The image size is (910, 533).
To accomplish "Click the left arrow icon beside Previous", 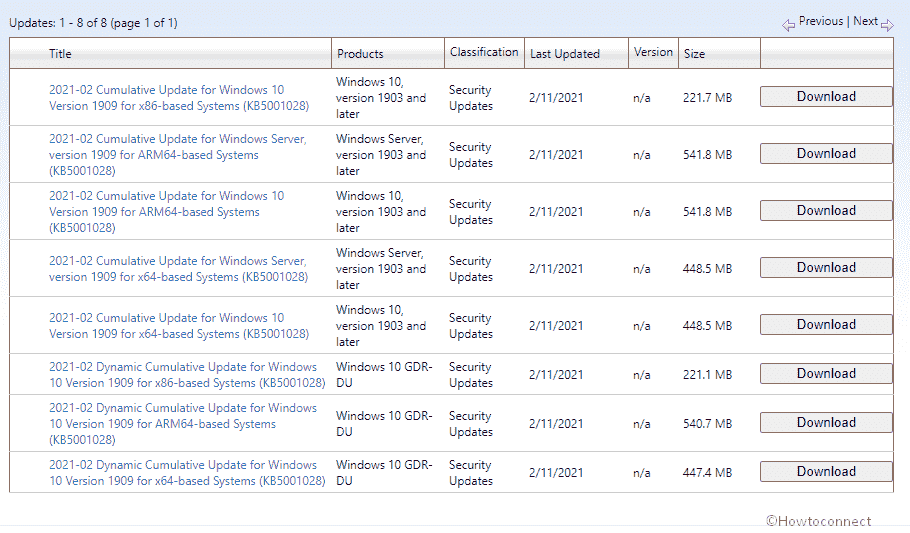I will (x=788, y=25).
